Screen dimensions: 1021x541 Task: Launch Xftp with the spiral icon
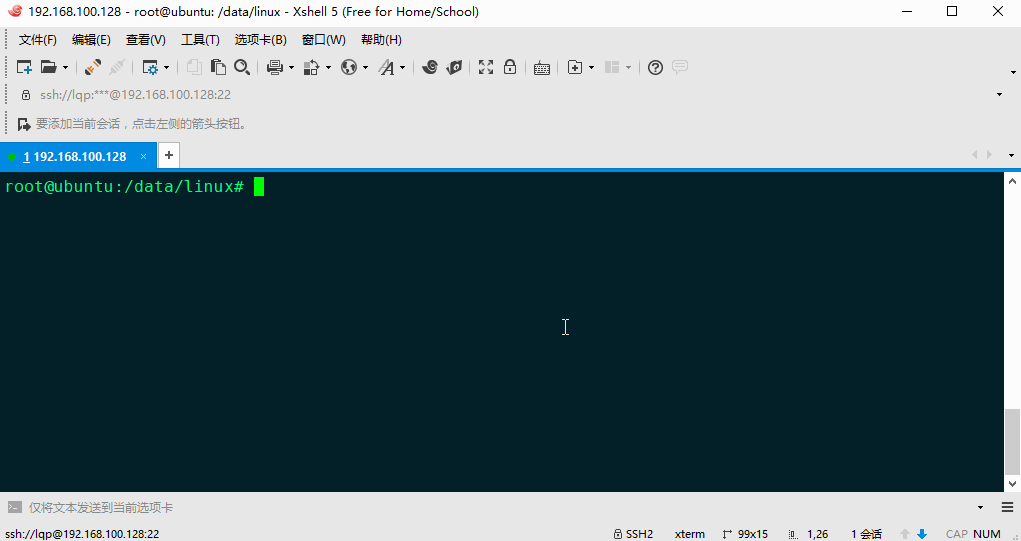429,67
